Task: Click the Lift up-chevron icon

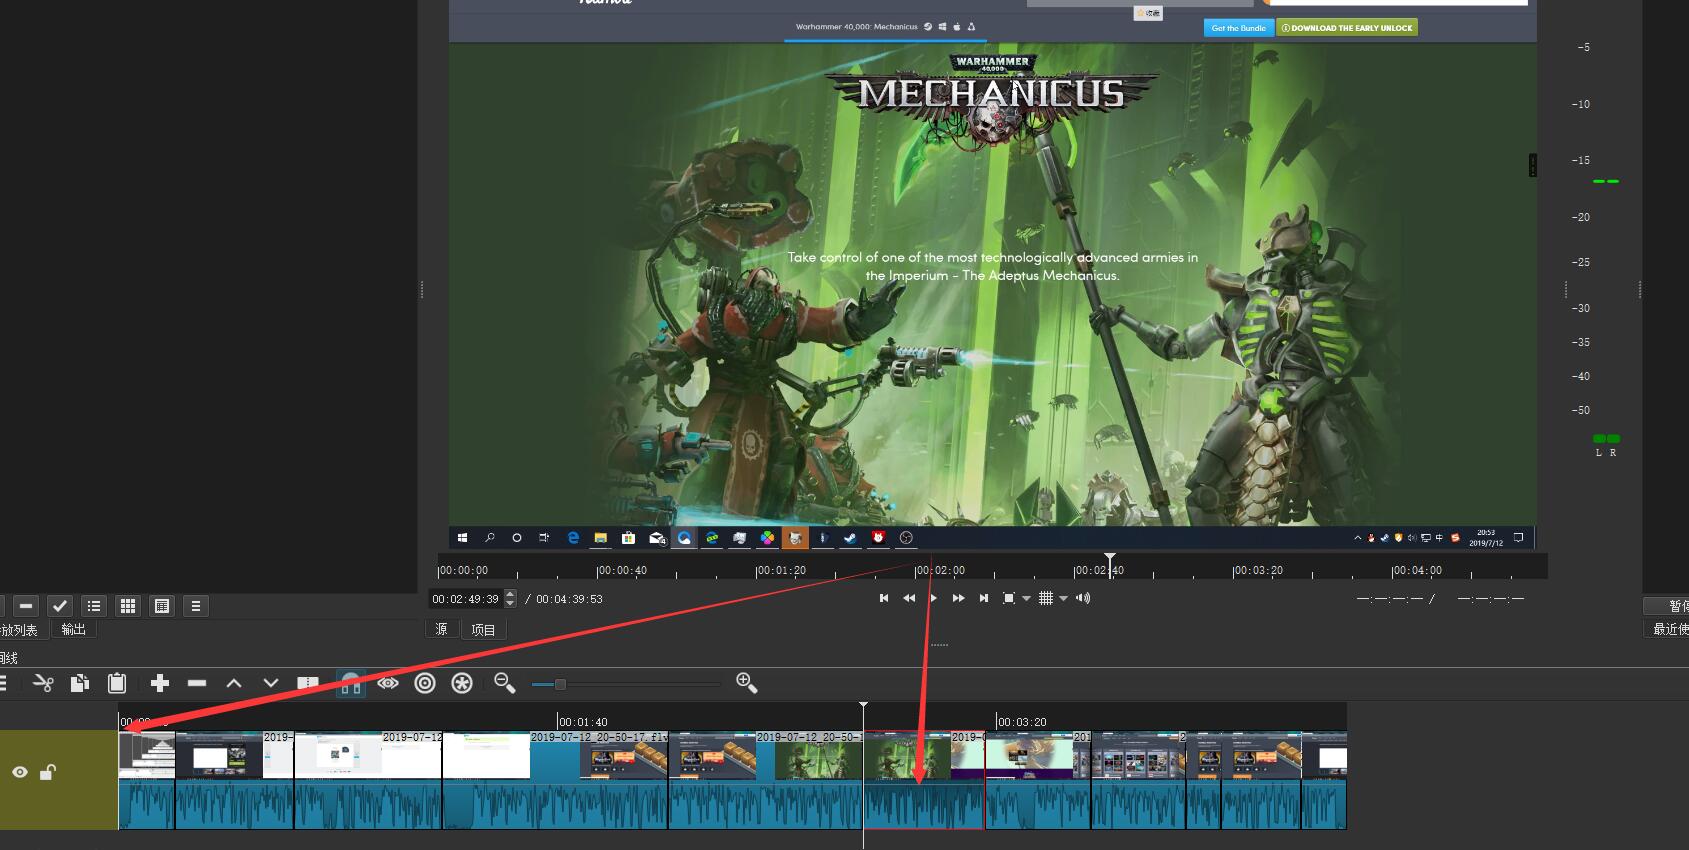Action: tap(234, 683)
